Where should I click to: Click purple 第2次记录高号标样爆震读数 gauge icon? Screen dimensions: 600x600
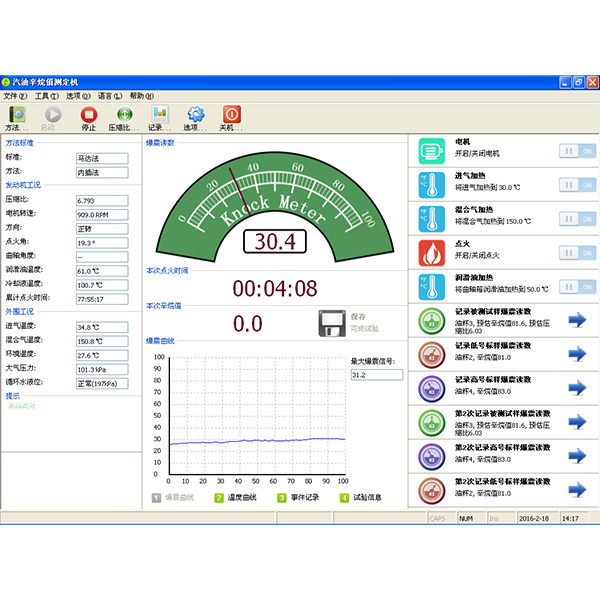[432, 457]
